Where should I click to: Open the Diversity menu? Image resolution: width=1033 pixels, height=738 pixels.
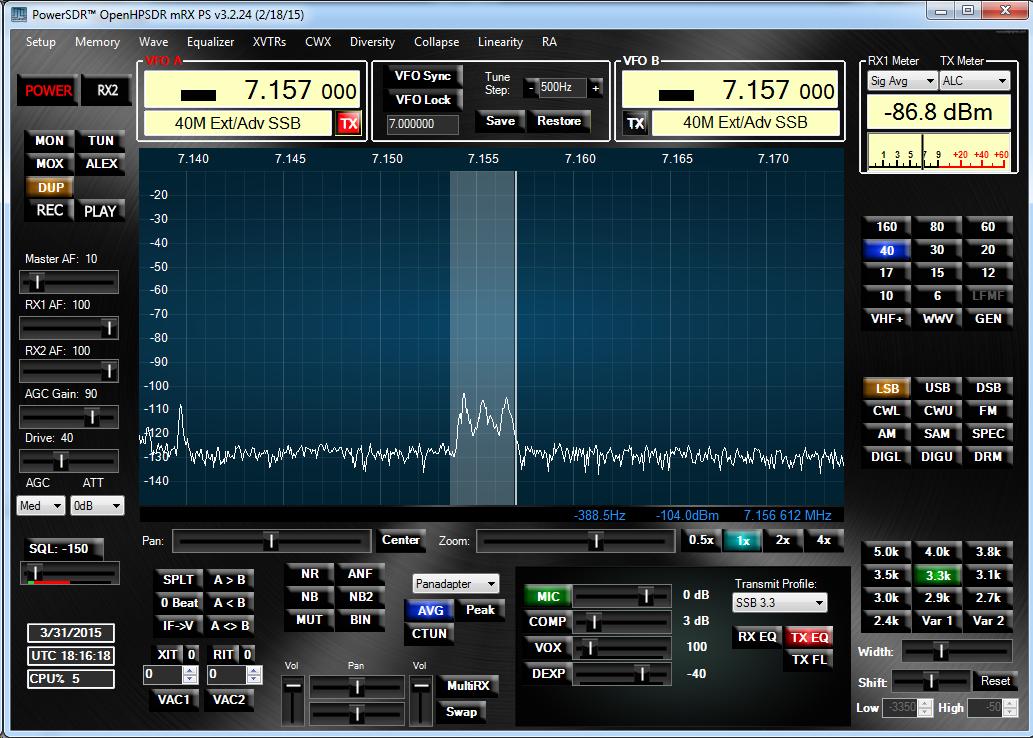coord(372,42)
